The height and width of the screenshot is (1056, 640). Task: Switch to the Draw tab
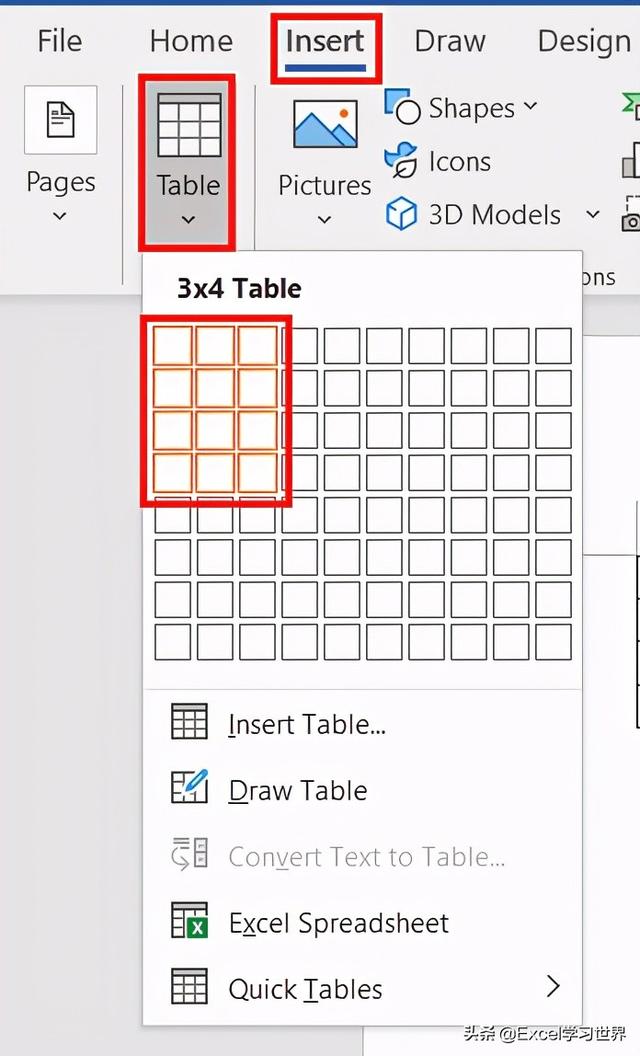click(449, 41)
